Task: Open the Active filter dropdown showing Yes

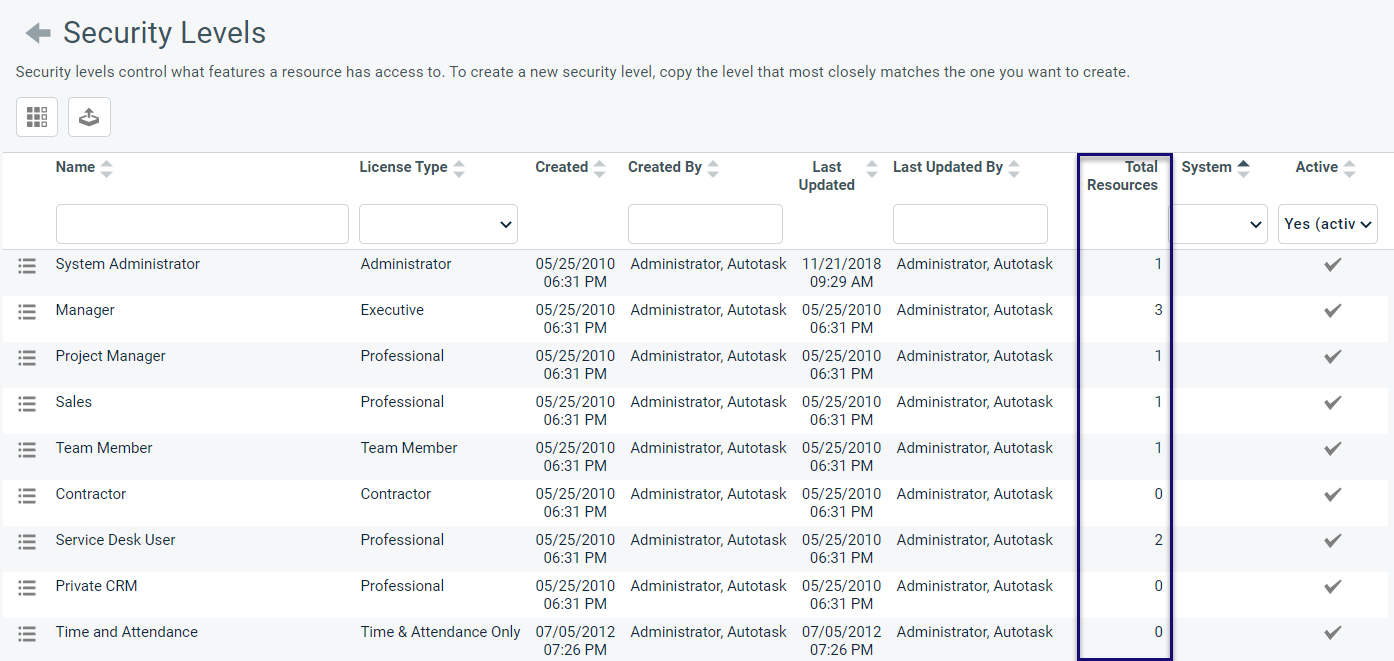Action: coord(1328,224)
